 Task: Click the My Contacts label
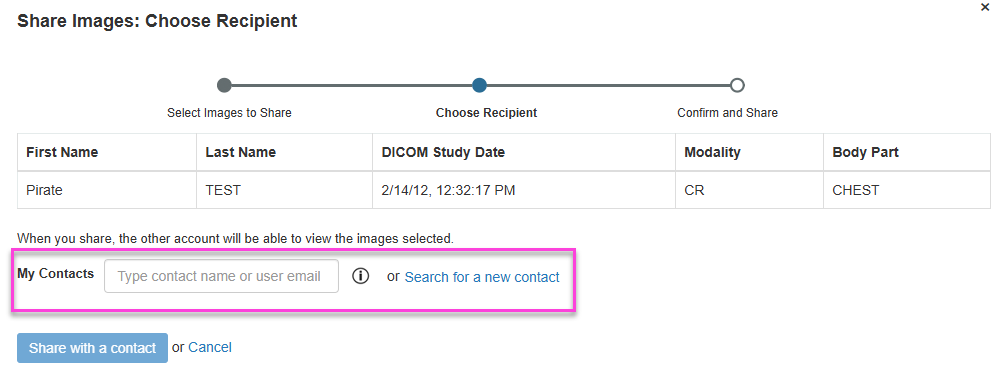tap(56, 273)
